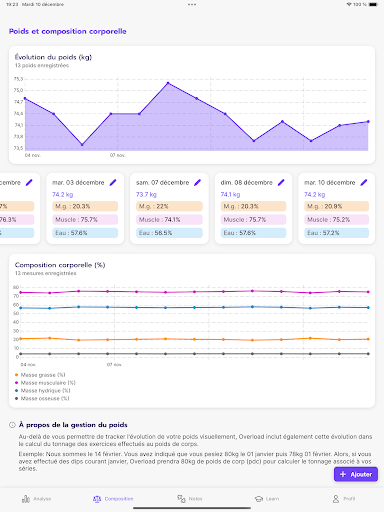
Task: Edit the mar. 10 décembre entry pencil
Action: tap(364, 182)
